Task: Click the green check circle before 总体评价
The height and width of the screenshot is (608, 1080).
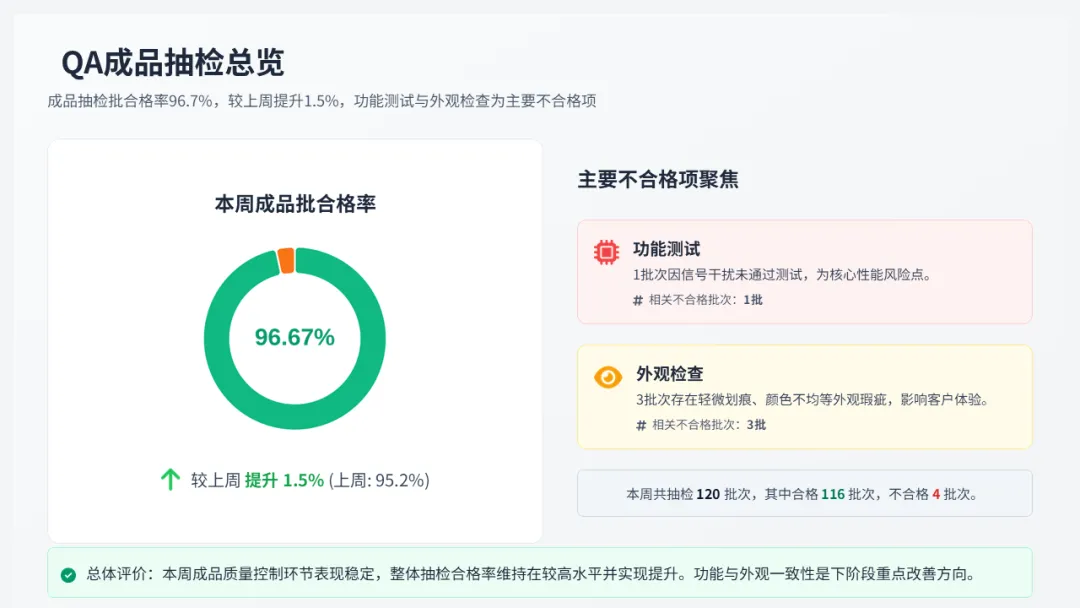Action: tap(68, 575)
